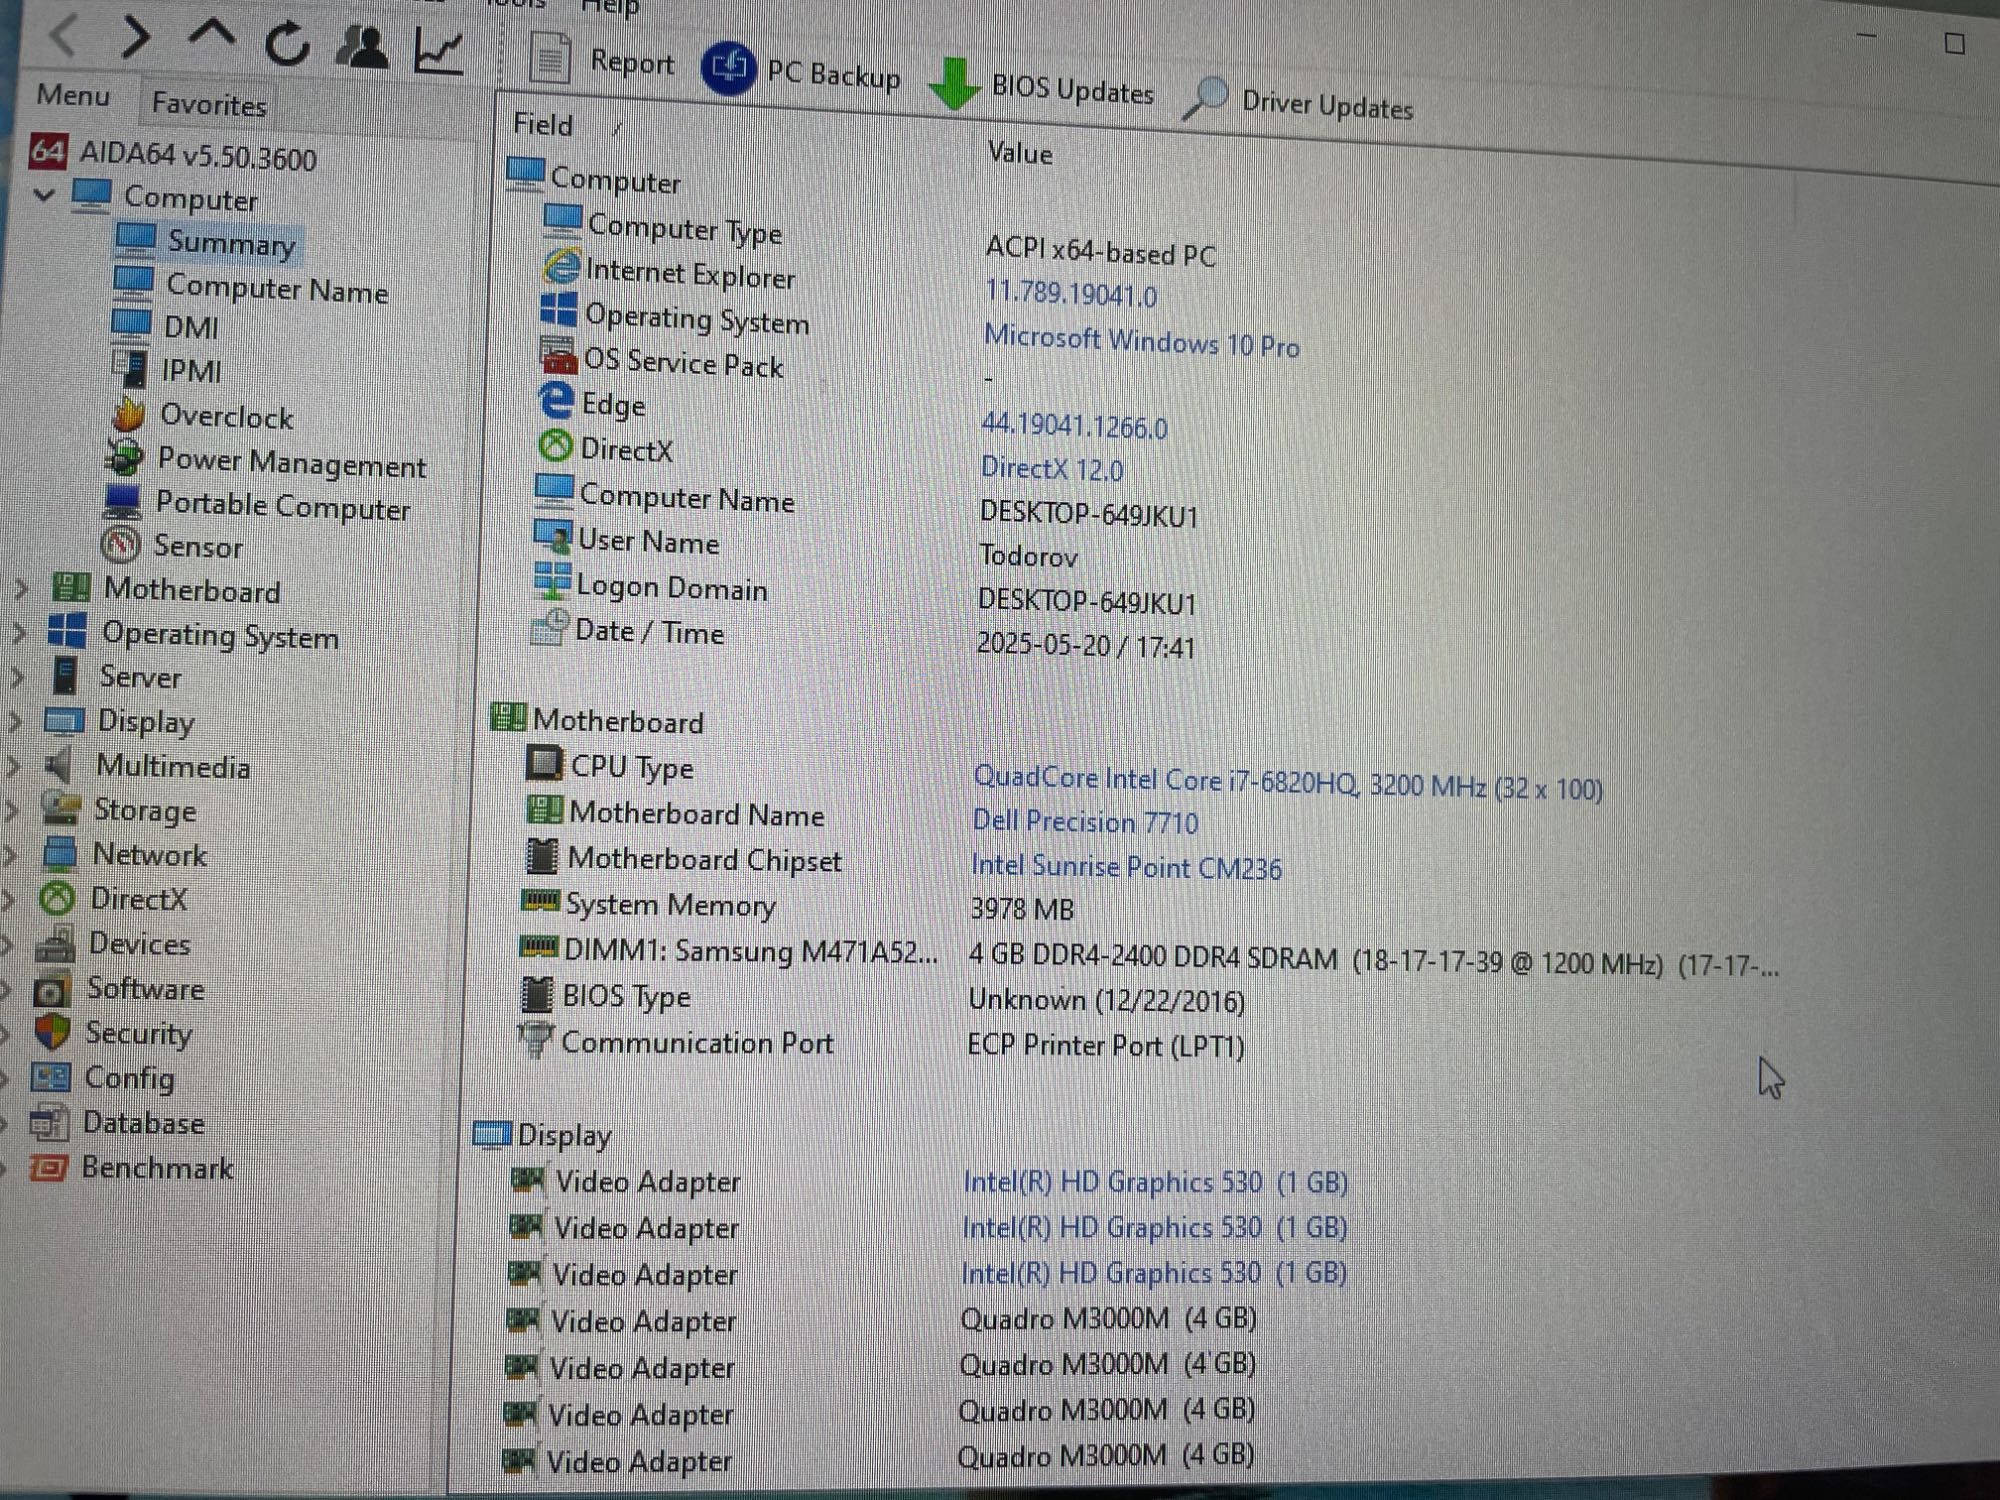Click the Software icon in tree
2000x1500 pixels.
point(51,989)
